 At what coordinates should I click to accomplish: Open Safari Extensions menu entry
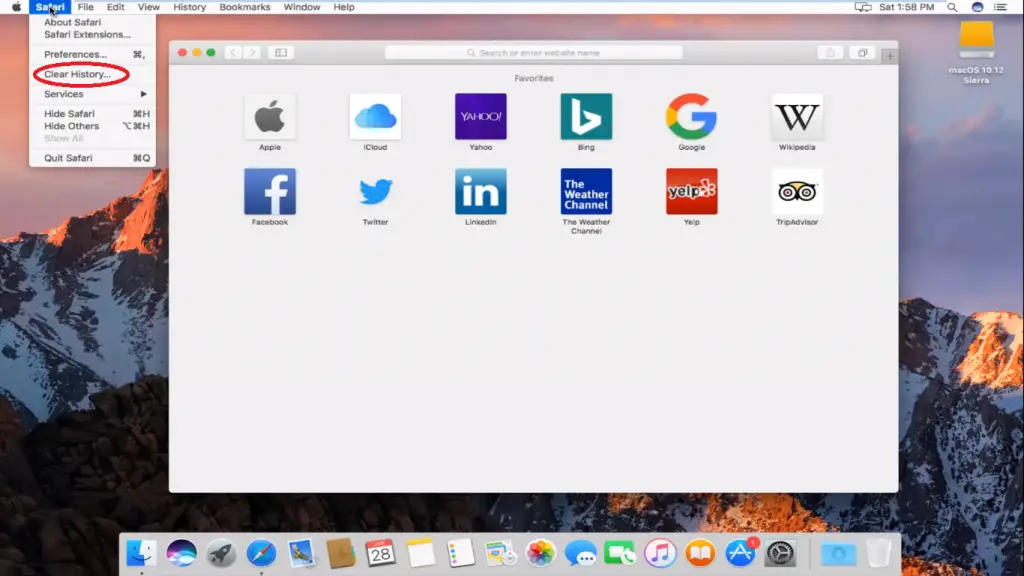pos(87,35)
